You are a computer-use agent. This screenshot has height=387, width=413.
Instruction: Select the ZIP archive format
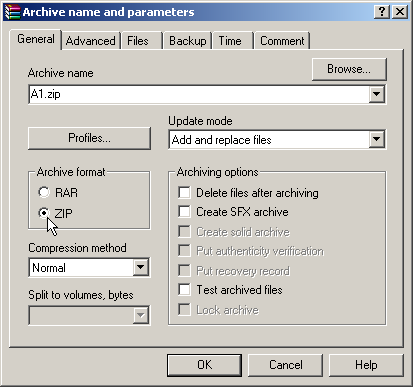coord(44,213)
